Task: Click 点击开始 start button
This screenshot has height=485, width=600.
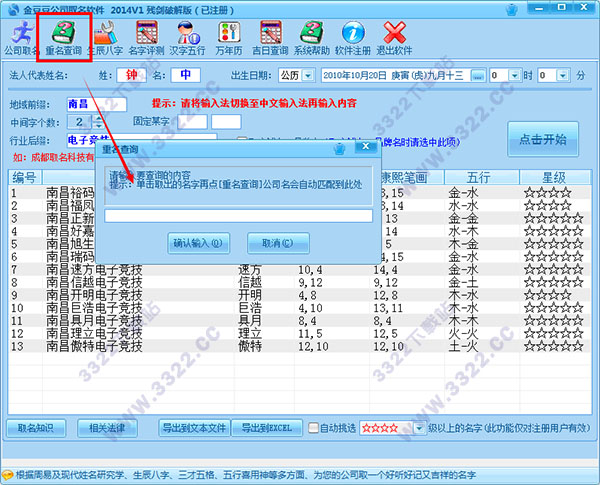Action: coord(543,139)
